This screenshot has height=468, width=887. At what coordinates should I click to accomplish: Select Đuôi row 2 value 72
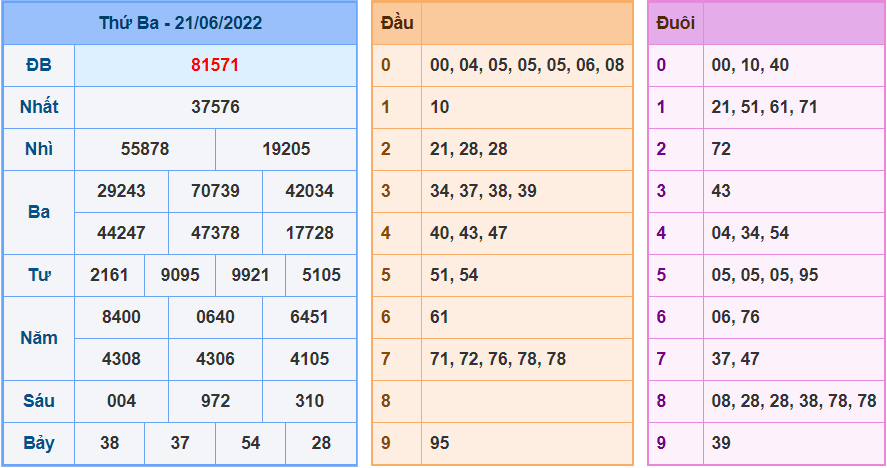click(x=721, y=149)
